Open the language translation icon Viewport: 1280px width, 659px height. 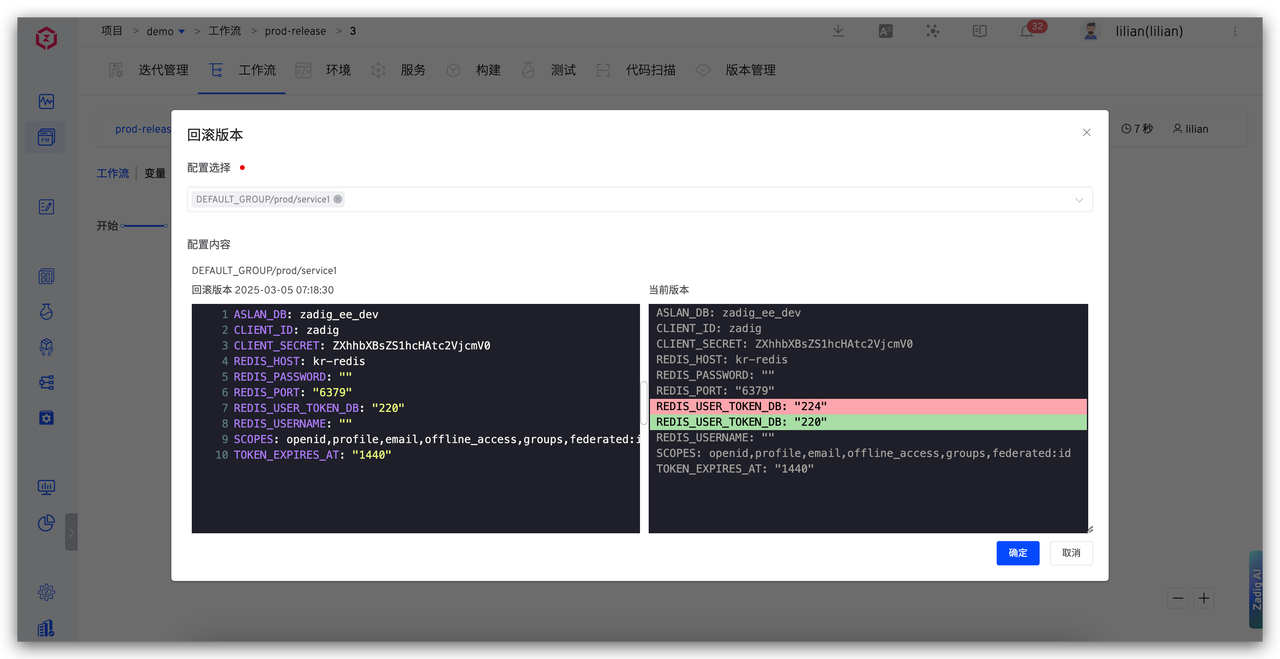(x=885, y=31)
